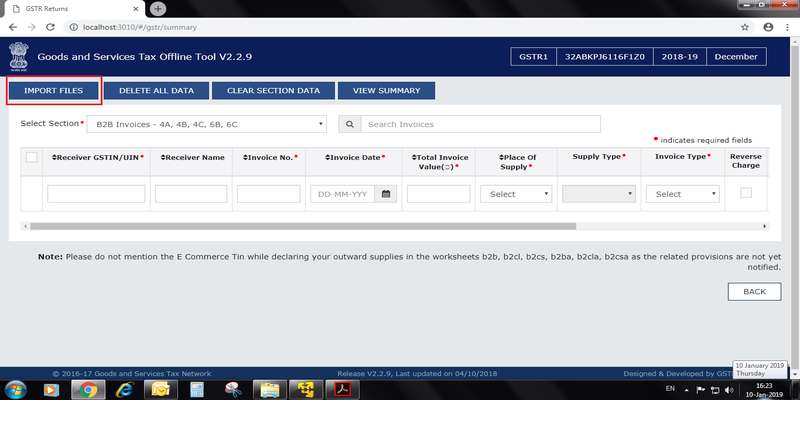Click the browser reload icon

pyautogui.click(x=50, y=27)
